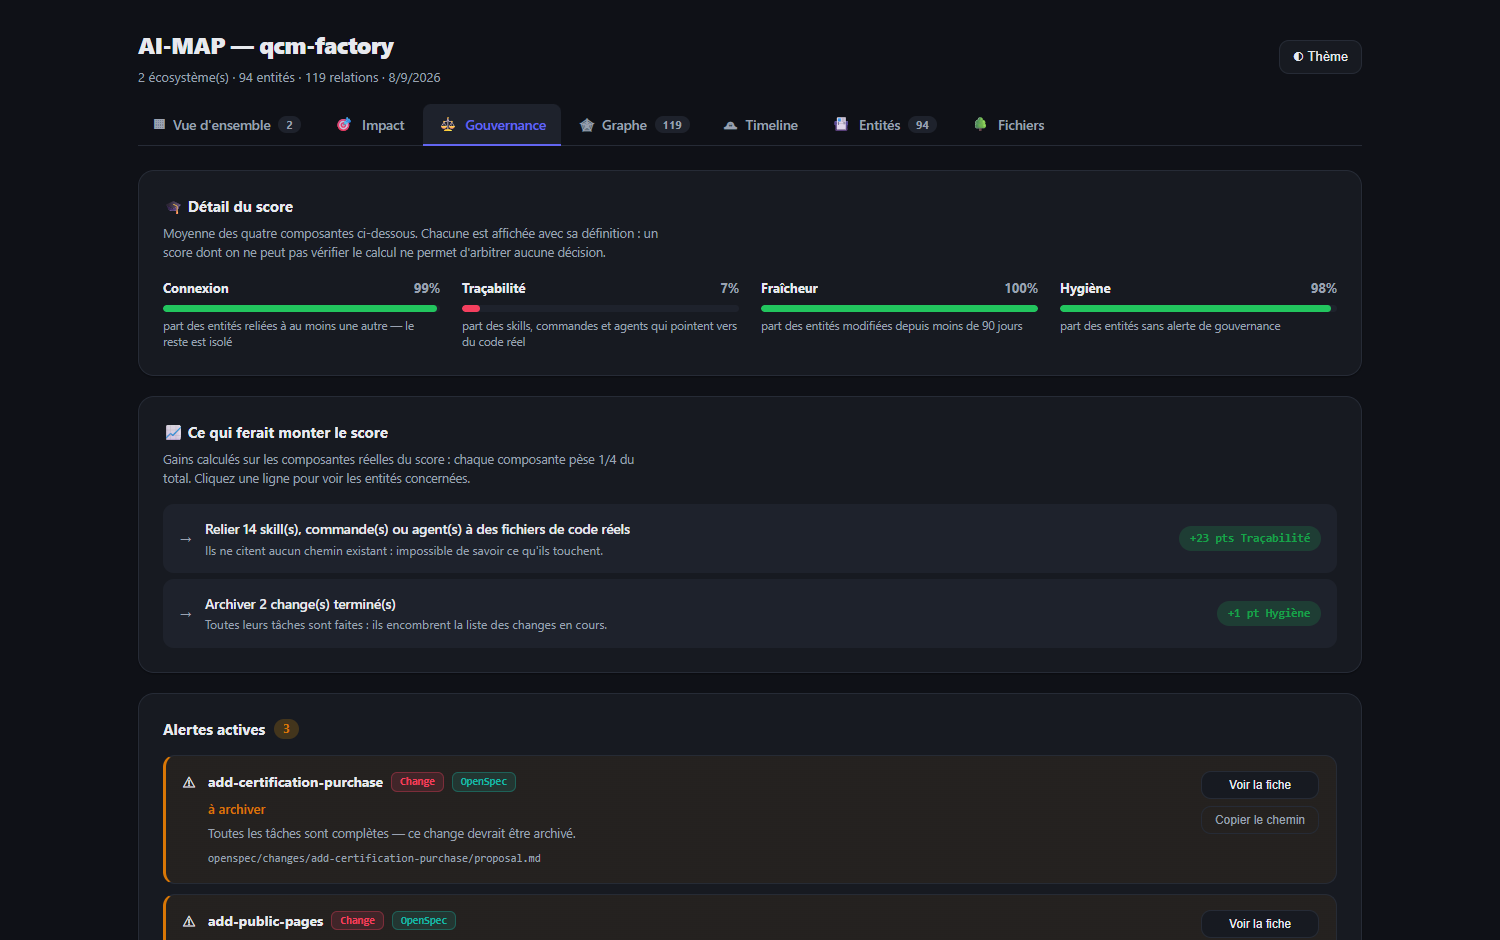This screenshot has height=940, width=1500.
Task: Click the OpenSpec tag on add-certification-purchase
Action: coord(484,782)
